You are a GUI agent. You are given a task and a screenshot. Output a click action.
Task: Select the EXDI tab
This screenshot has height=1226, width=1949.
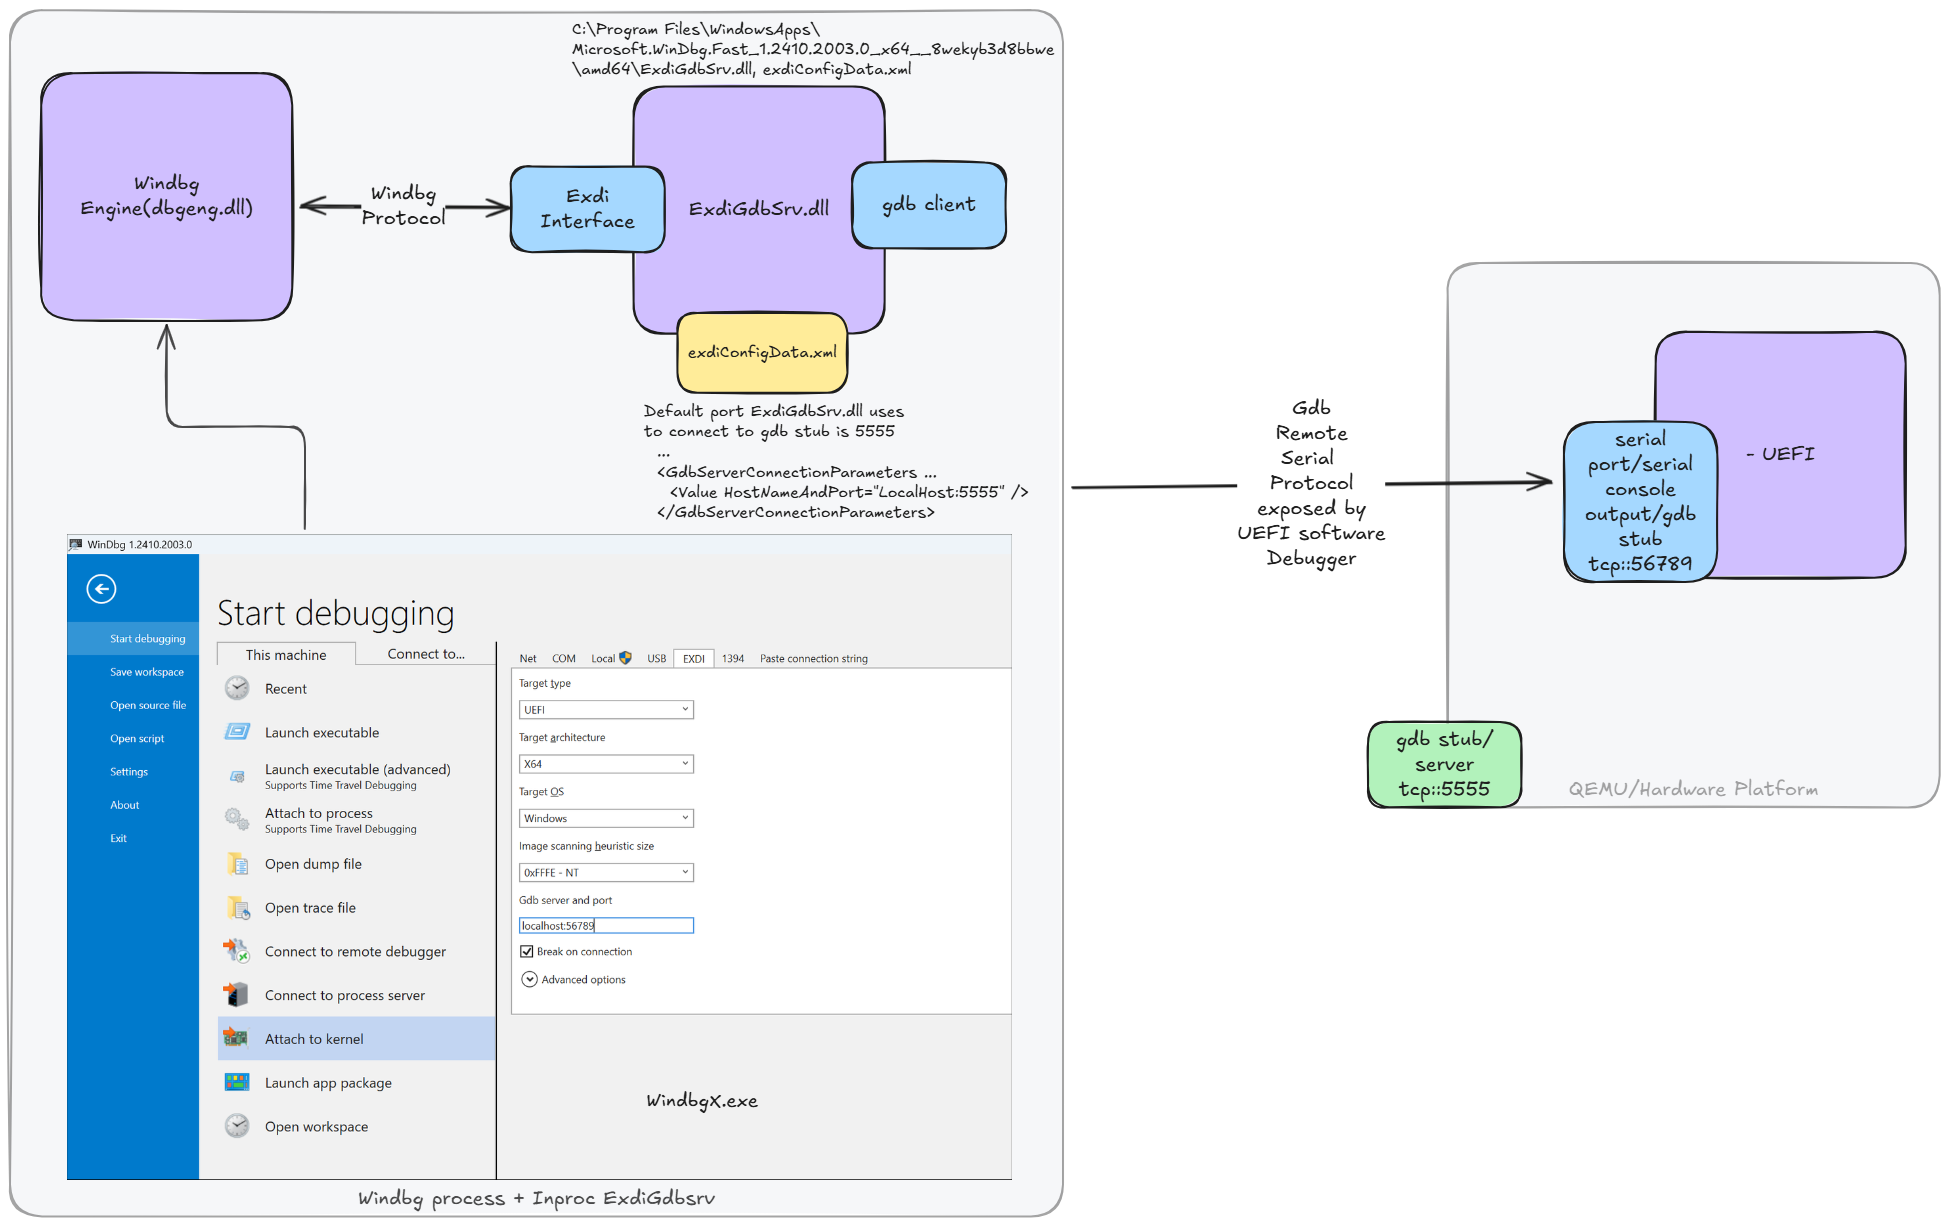(694, 658)
